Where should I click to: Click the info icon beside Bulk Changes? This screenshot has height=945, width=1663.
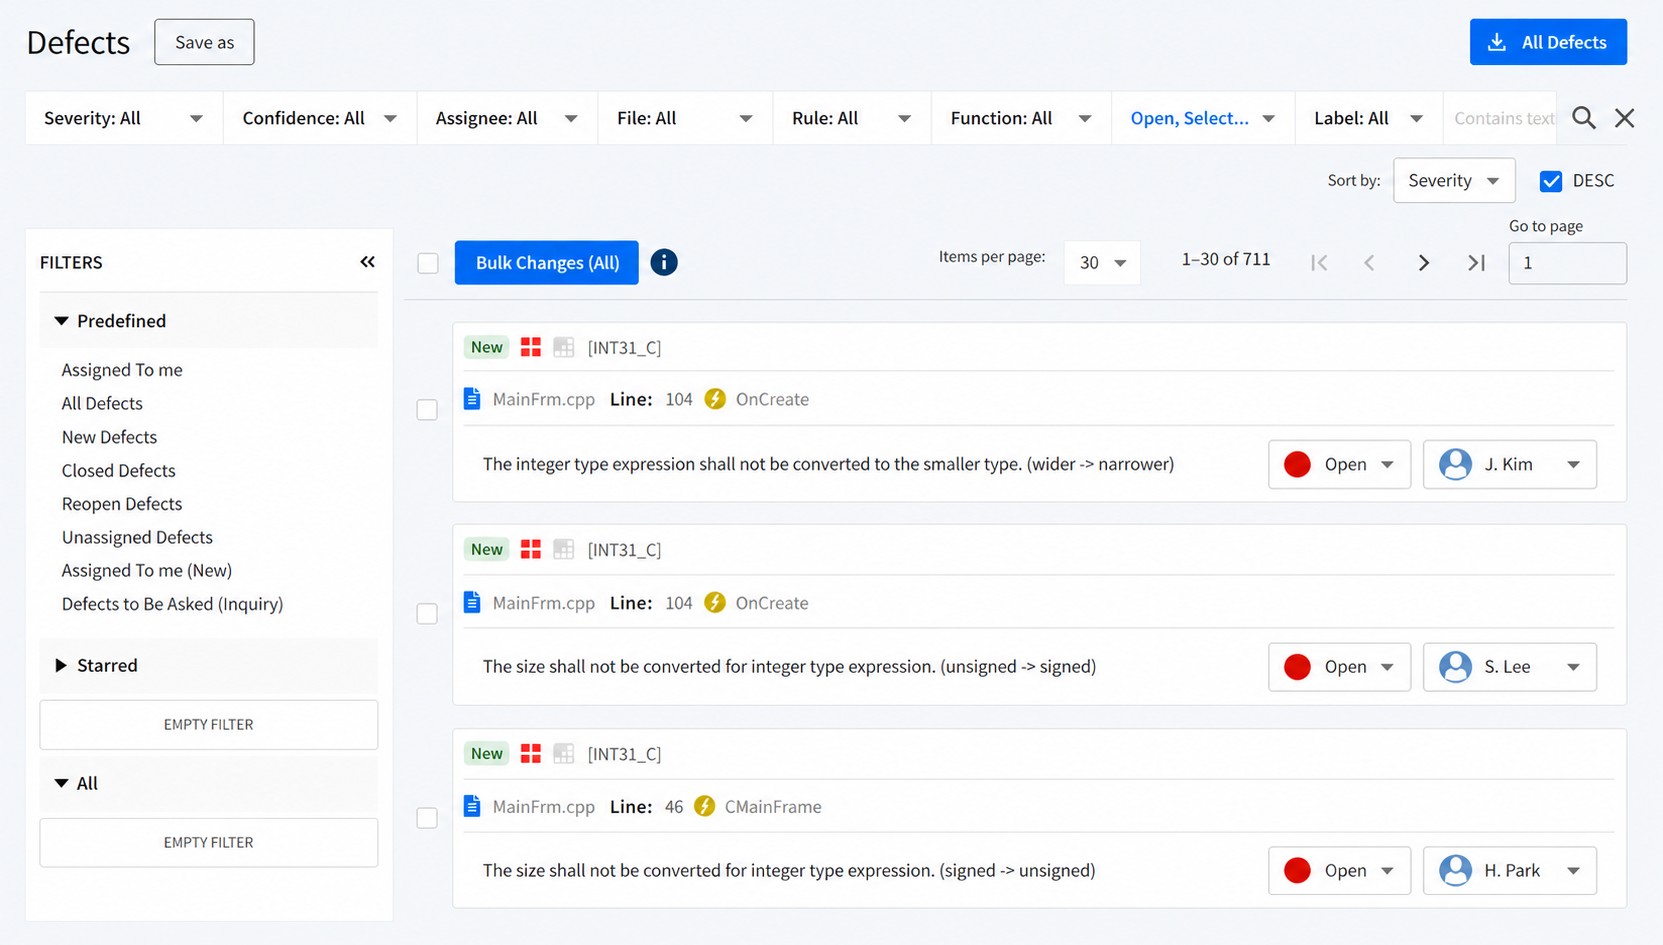click(x=664, y=262)
